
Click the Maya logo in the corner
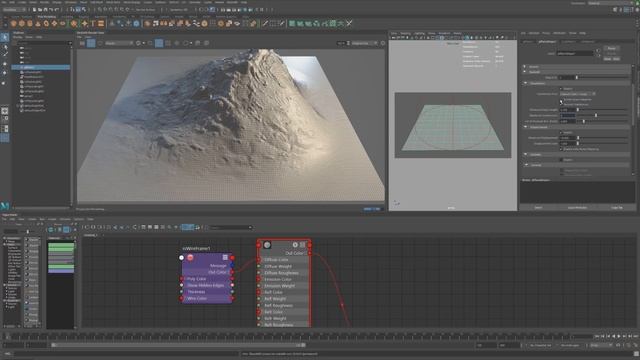pos(5,205)
